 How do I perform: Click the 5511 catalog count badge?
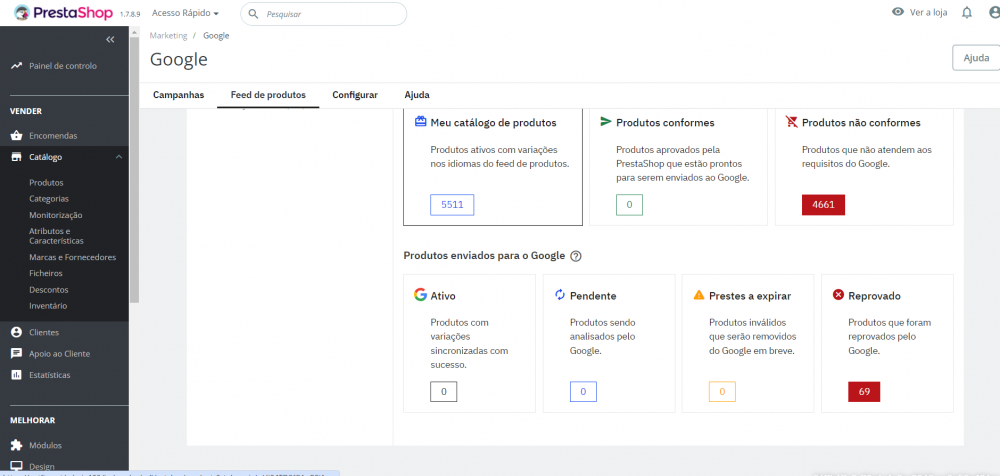[x=452, y=205]
